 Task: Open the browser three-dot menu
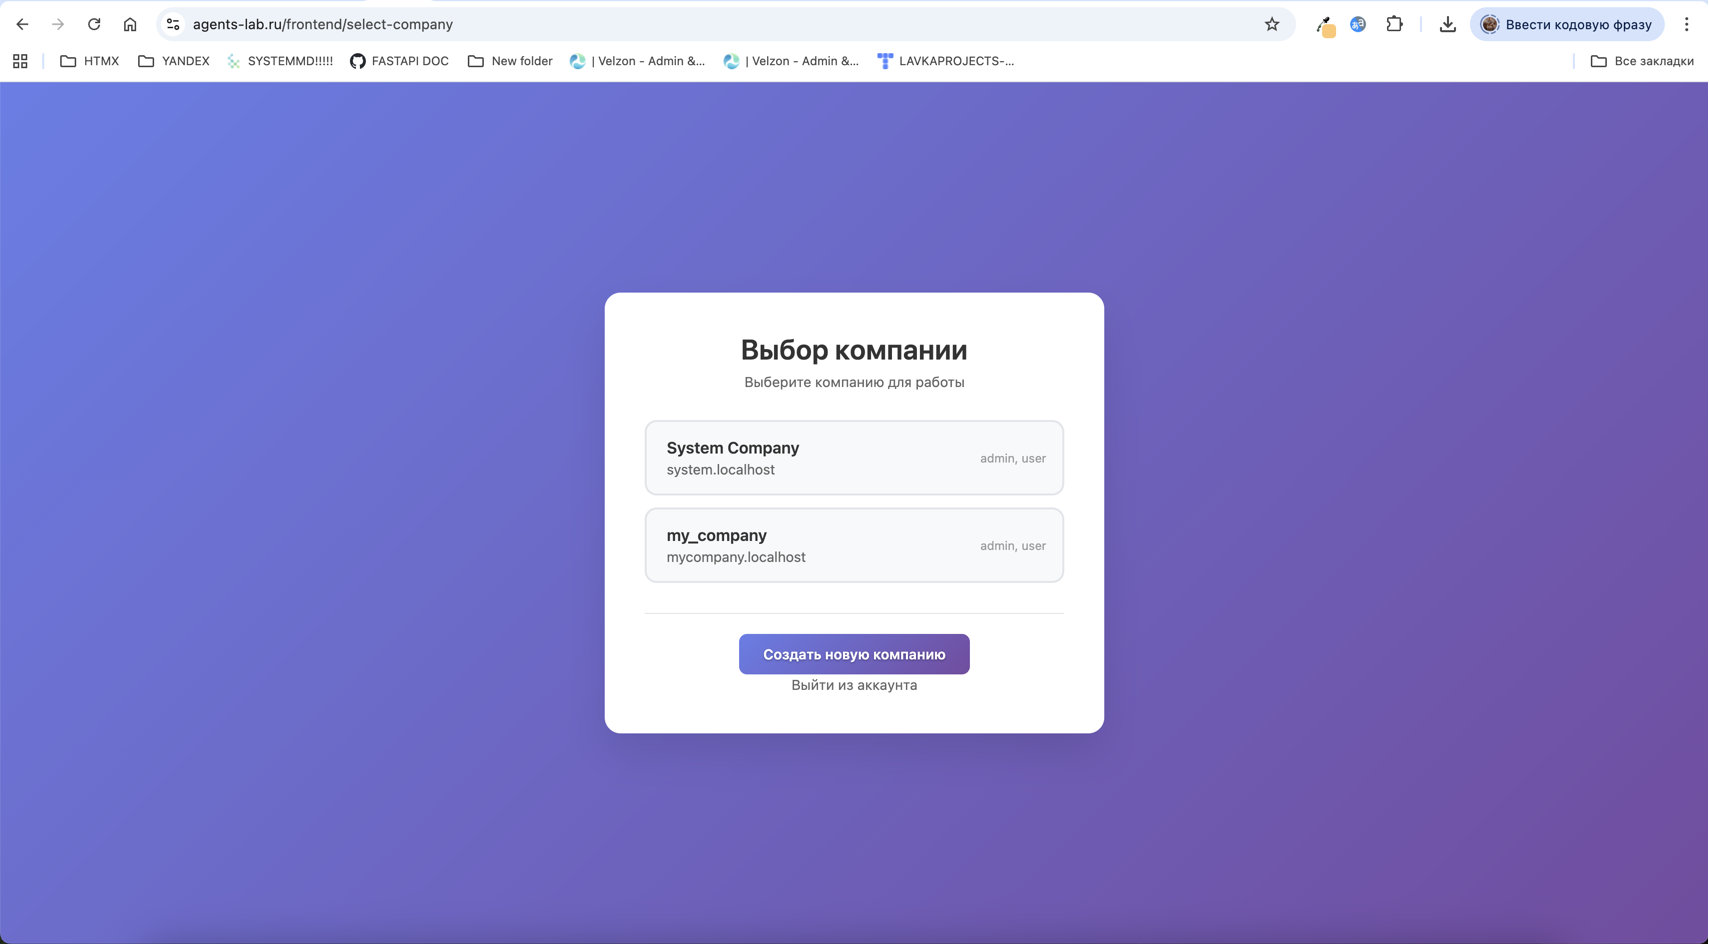pos(1686,24)
